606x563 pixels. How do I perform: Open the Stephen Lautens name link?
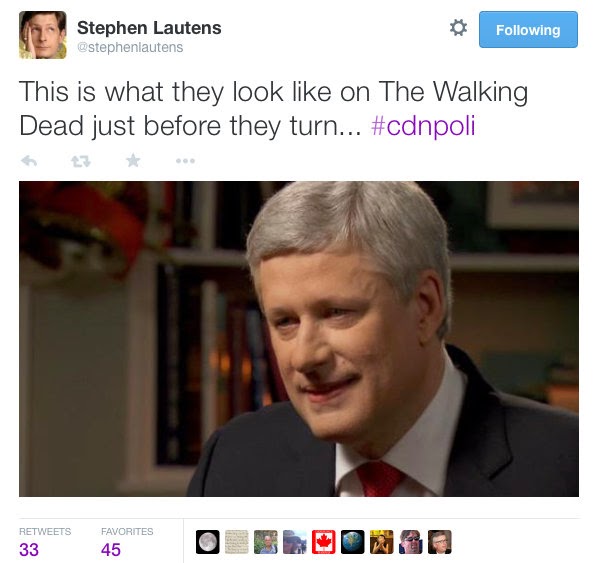(x=149, y=27)
